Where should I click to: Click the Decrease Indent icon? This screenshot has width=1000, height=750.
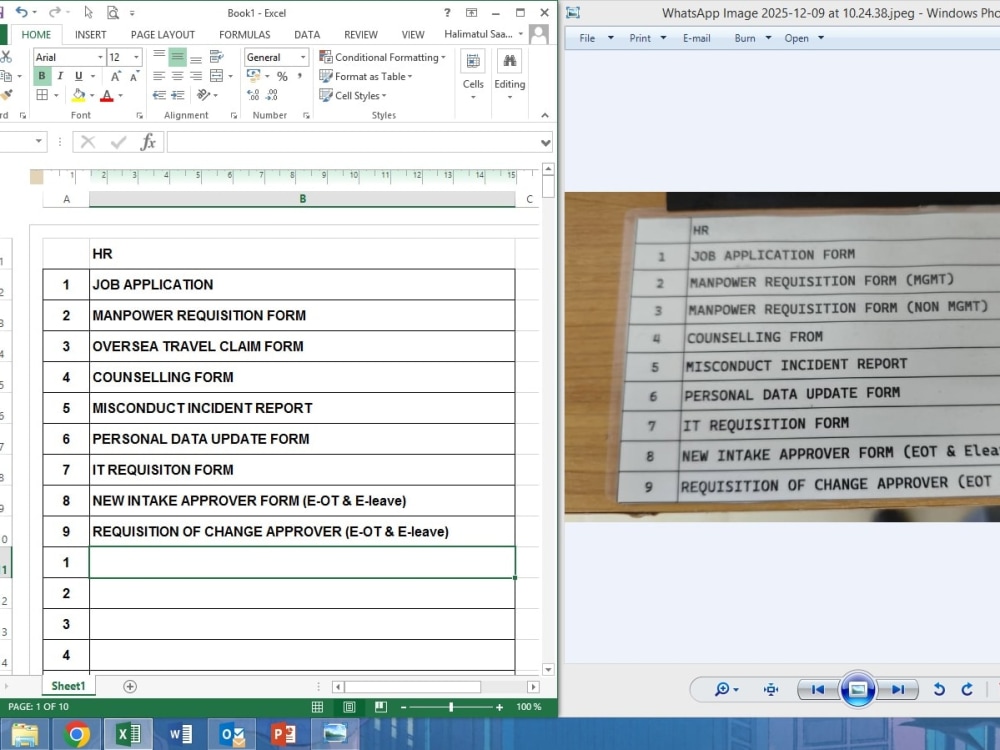click(x=159, y=95)
